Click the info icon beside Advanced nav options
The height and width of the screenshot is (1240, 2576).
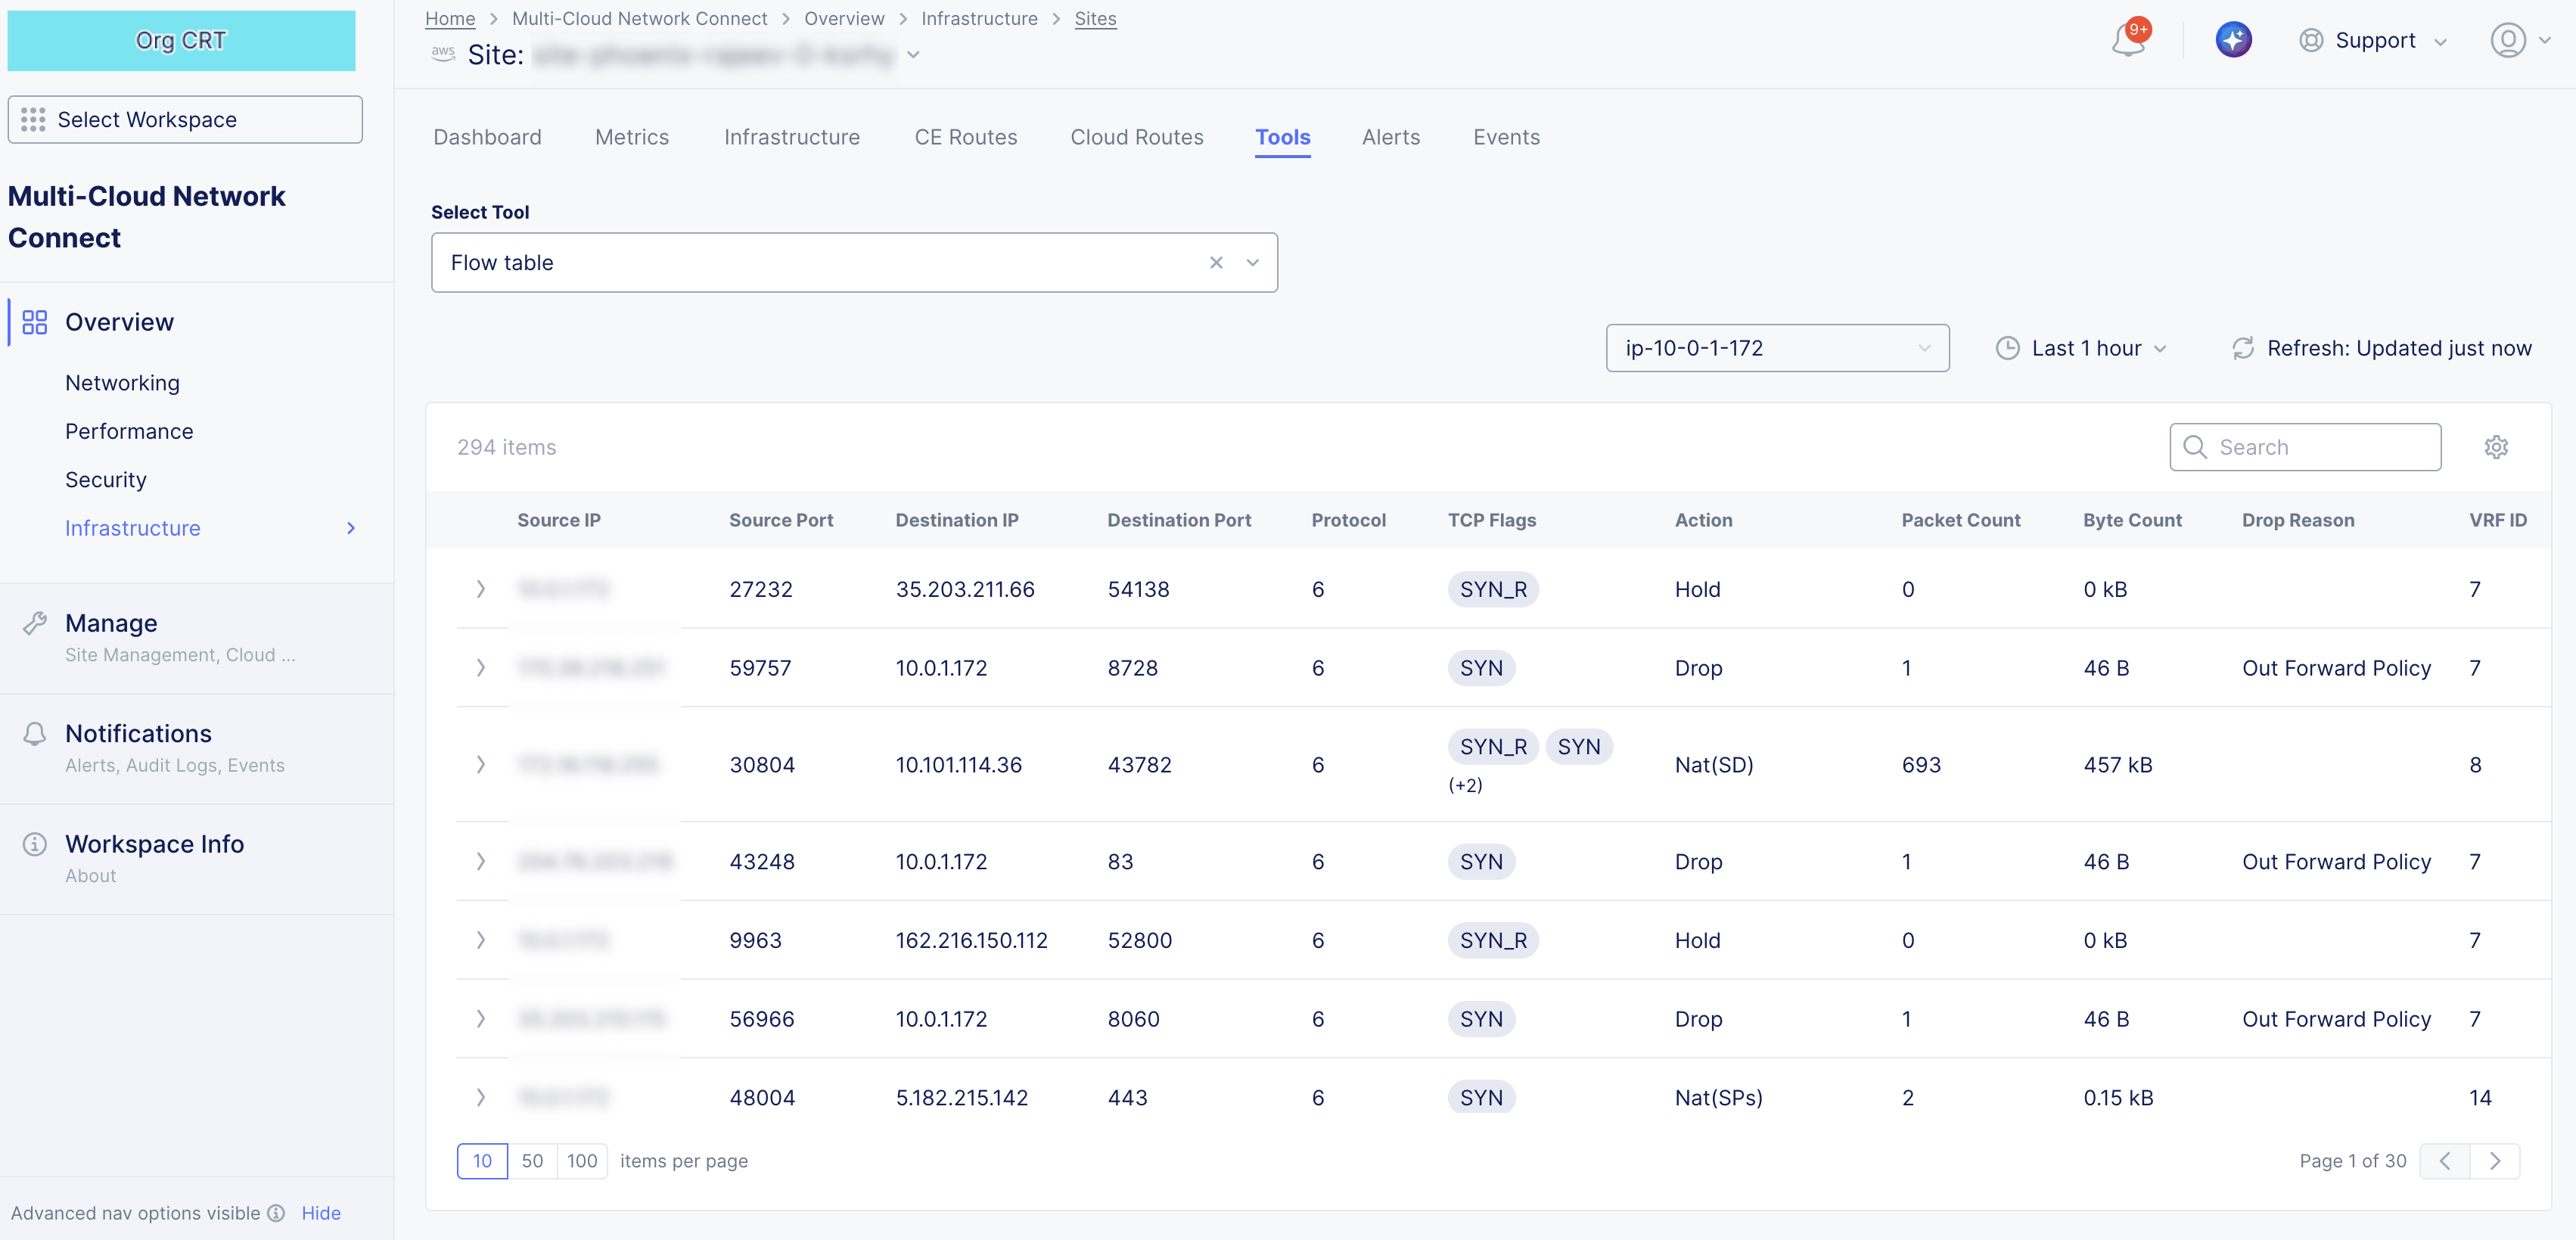[x=276, y=1213]
